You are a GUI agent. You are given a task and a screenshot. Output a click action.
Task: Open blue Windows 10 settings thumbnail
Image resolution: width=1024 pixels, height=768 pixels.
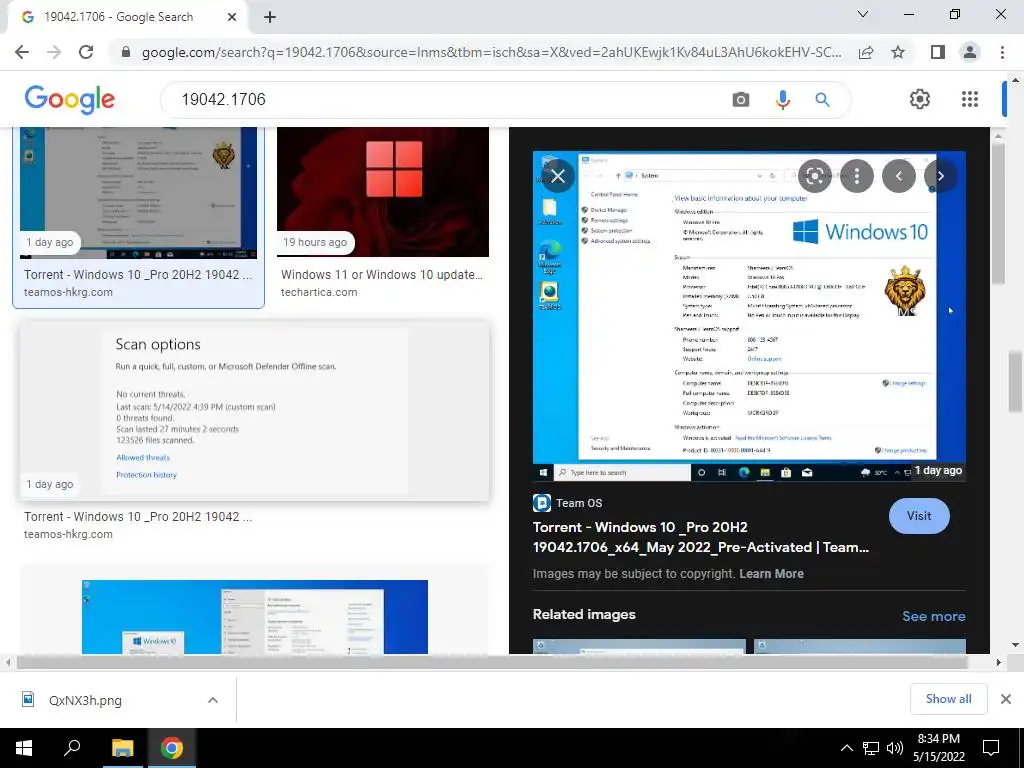click(x=255, y=616)
